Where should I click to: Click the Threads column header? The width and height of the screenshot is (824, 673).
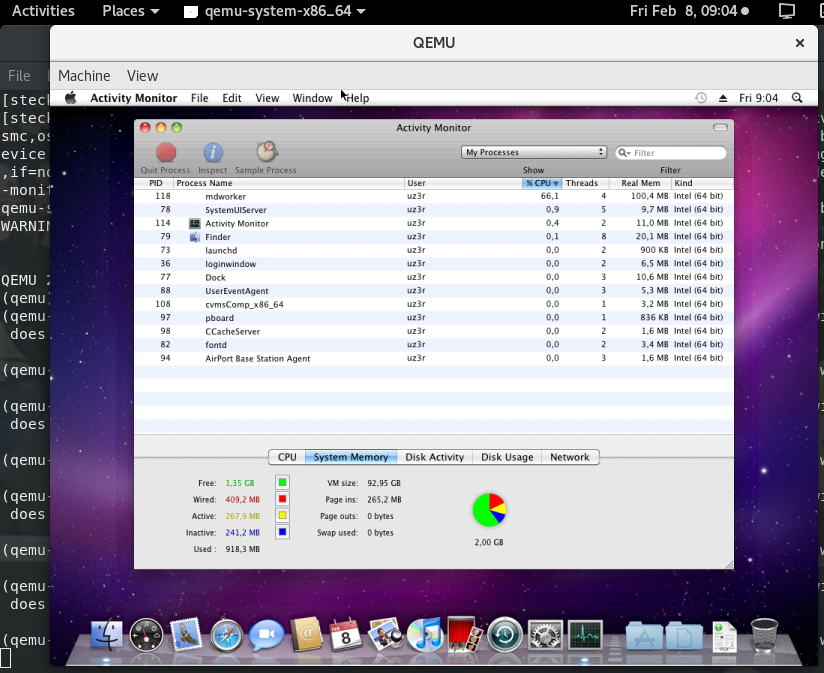pos(585,183)
